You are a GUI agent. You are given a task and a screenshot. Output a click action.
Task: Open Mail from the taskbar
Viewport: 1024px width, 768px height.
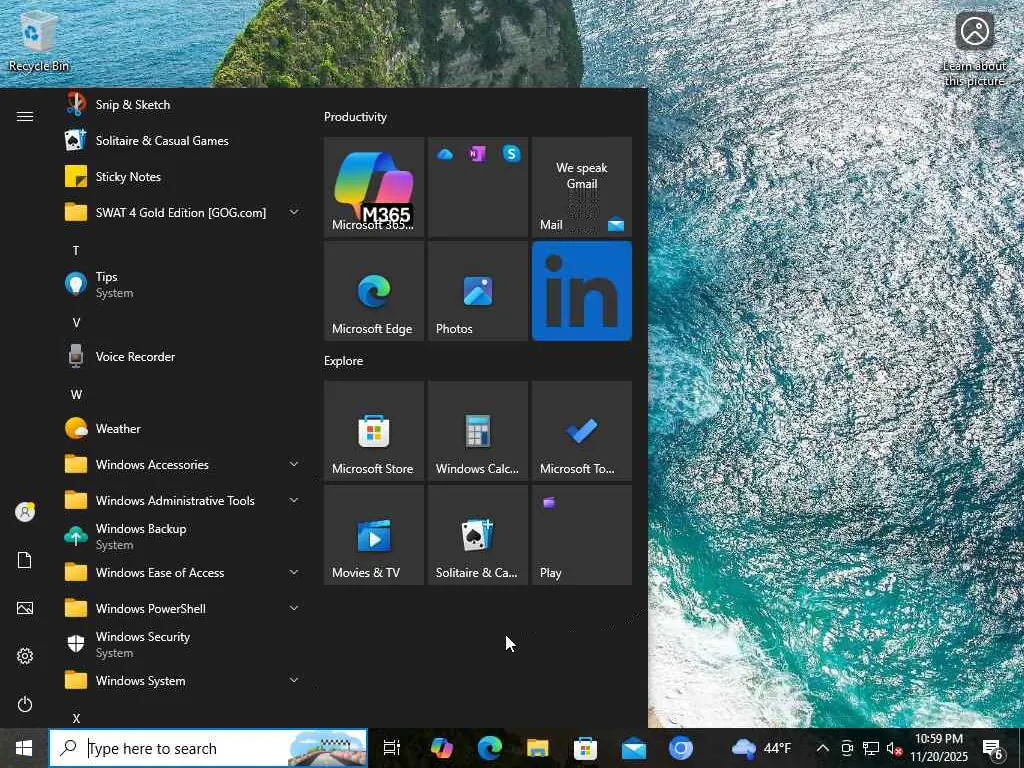pos(633,748)
